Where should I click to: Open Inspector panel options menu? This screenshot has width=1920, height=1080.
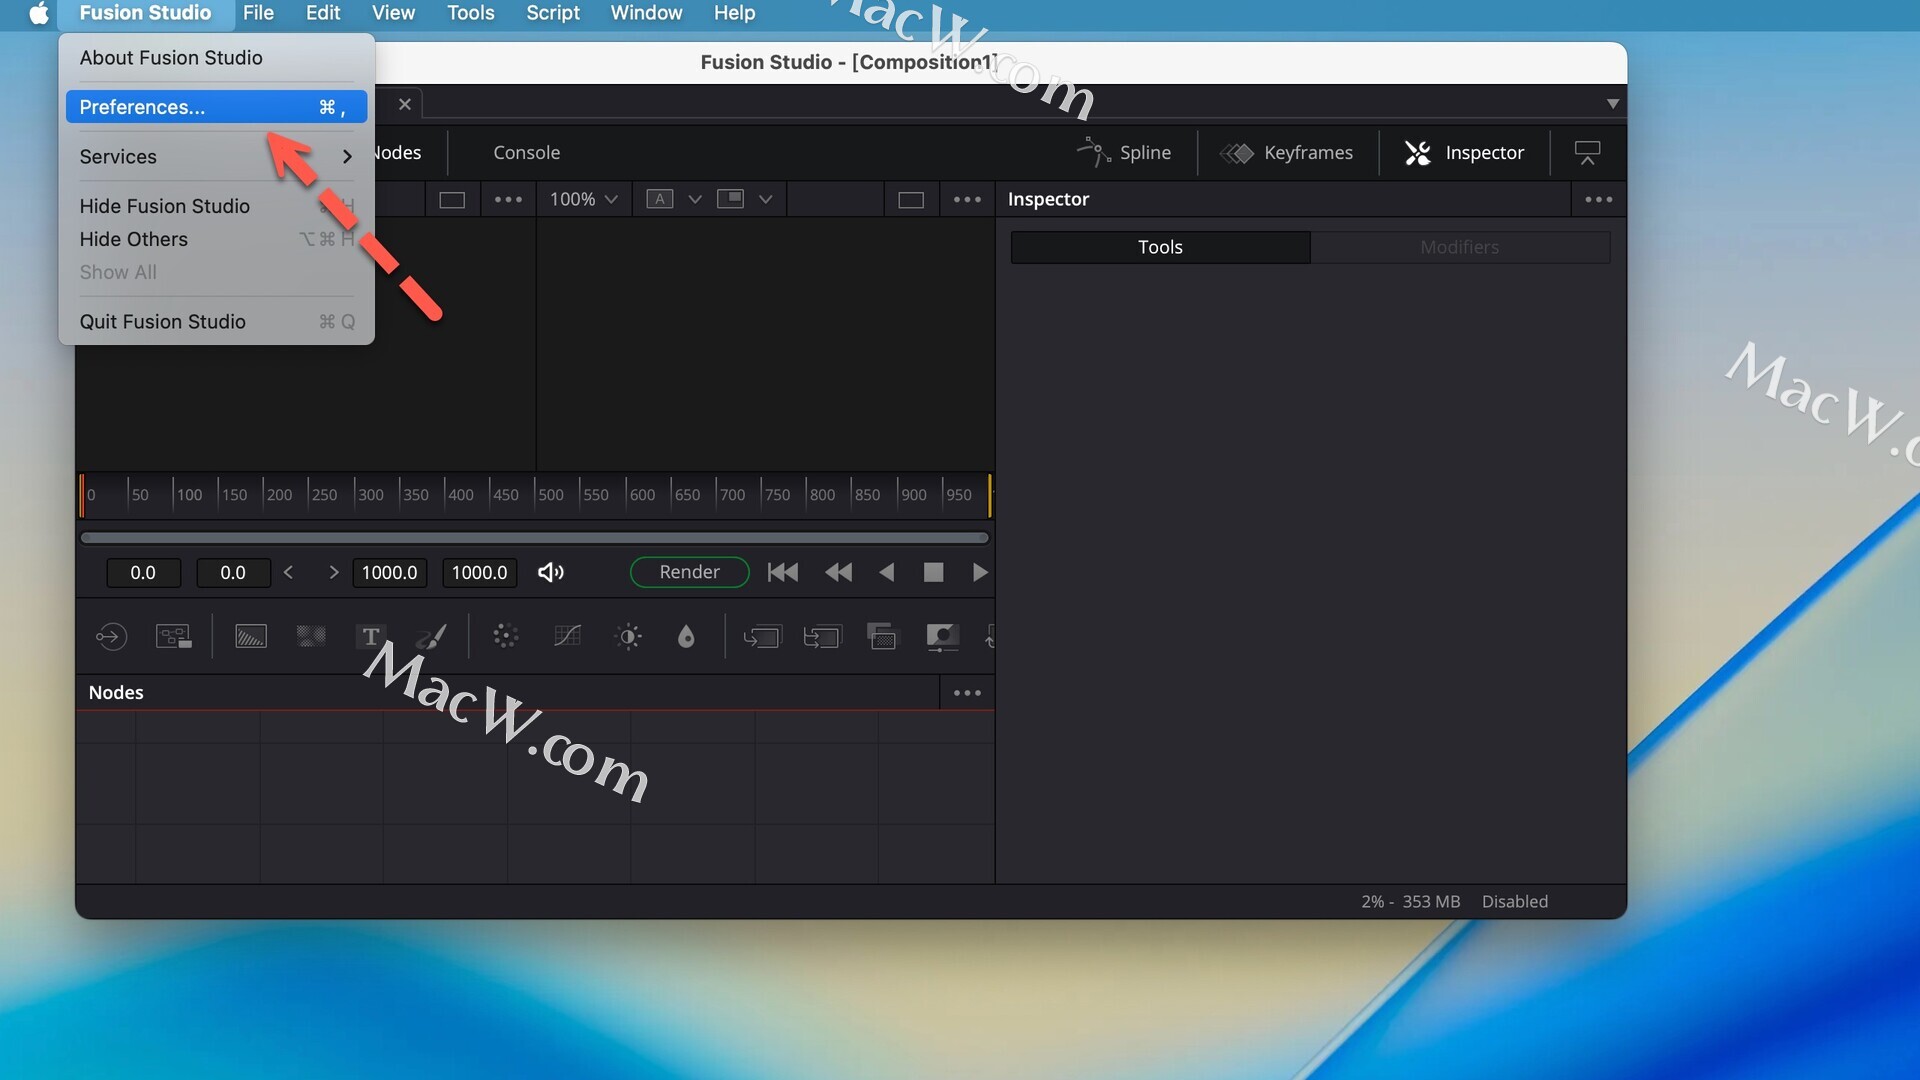click(x=1599, y=199)
